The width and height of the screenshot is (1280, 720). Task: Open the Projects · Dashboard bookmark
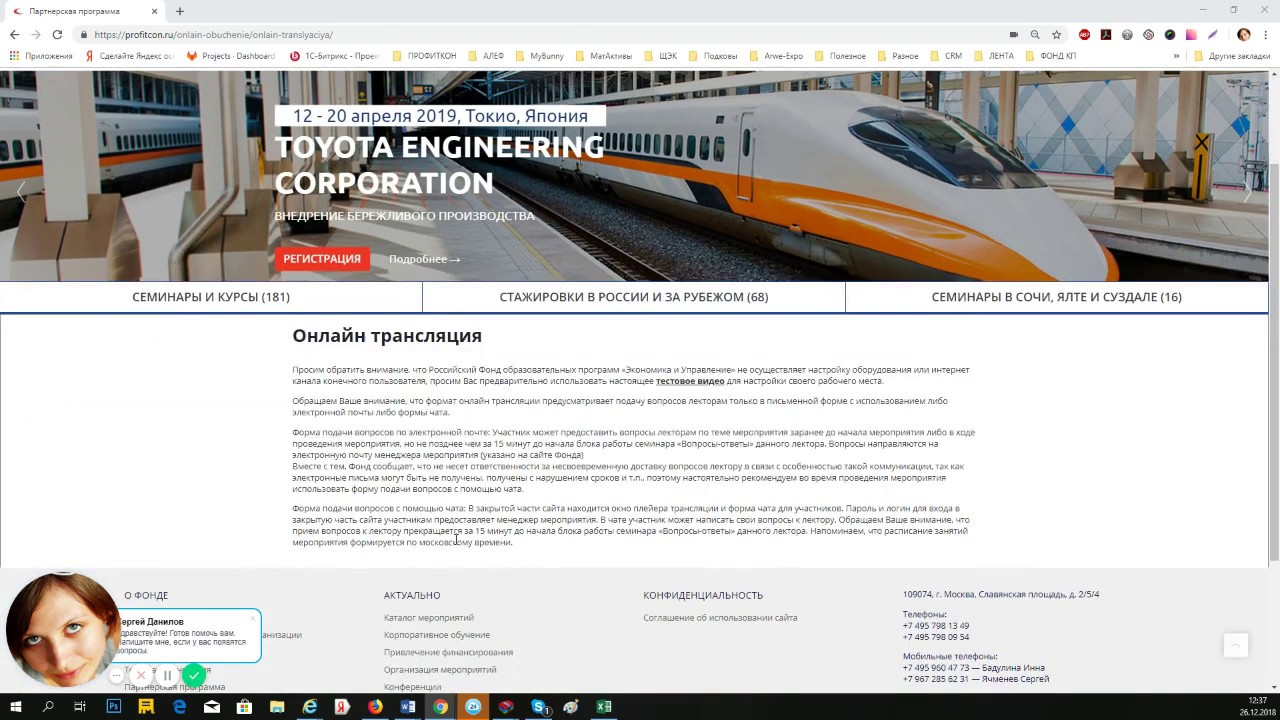(x=230, y=56)
